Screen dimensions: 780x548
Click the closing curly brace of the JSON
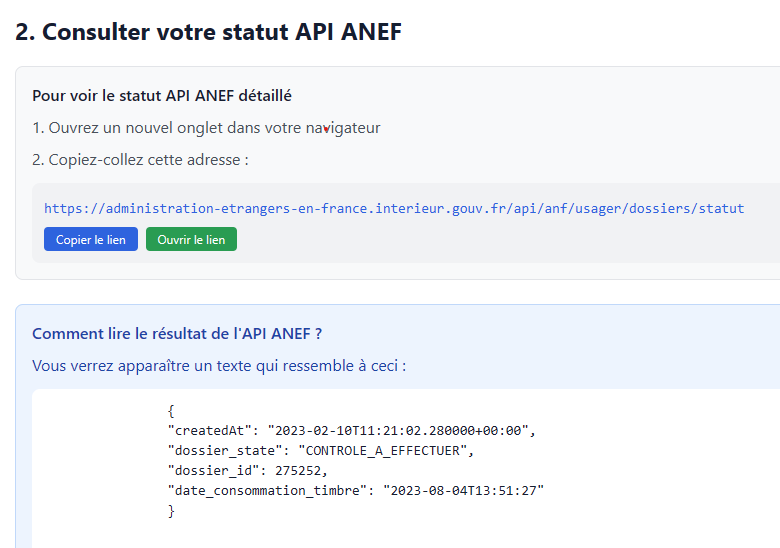click(x=172, y=511)
